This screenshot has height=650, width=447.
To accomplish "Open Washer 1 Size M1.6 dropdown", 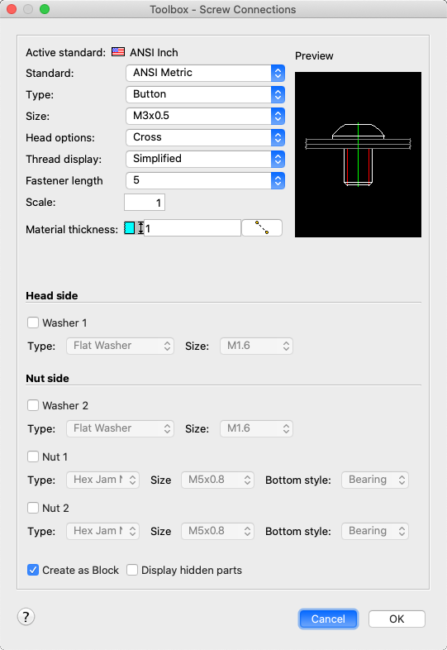I will (x=256, y=346).
